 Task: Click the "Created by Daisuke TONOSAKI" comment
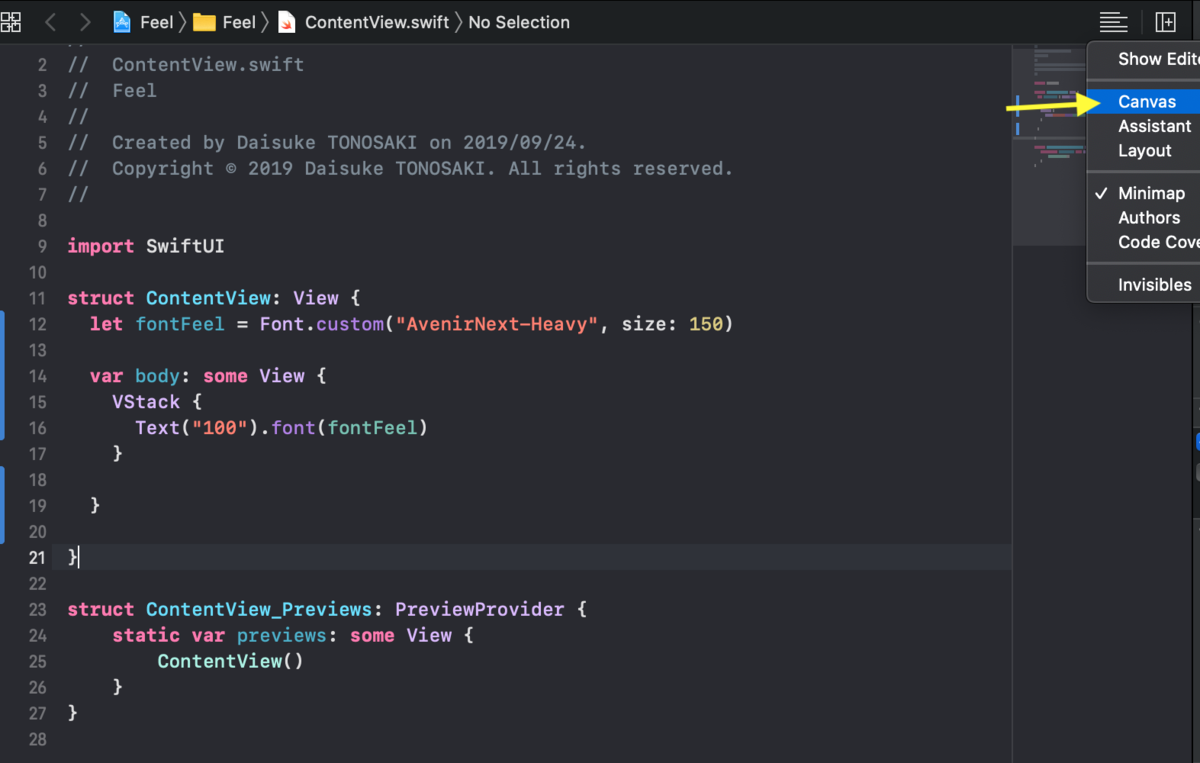pos(327,143)
